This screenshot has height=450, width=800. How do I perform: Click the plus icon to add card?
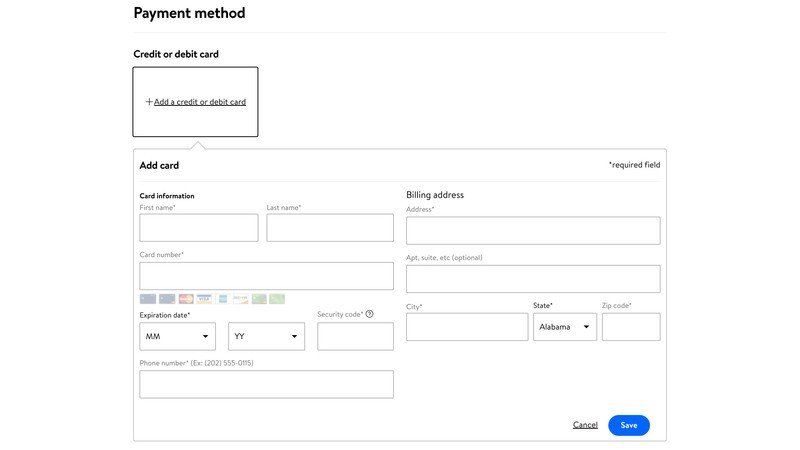click(149, 102)
